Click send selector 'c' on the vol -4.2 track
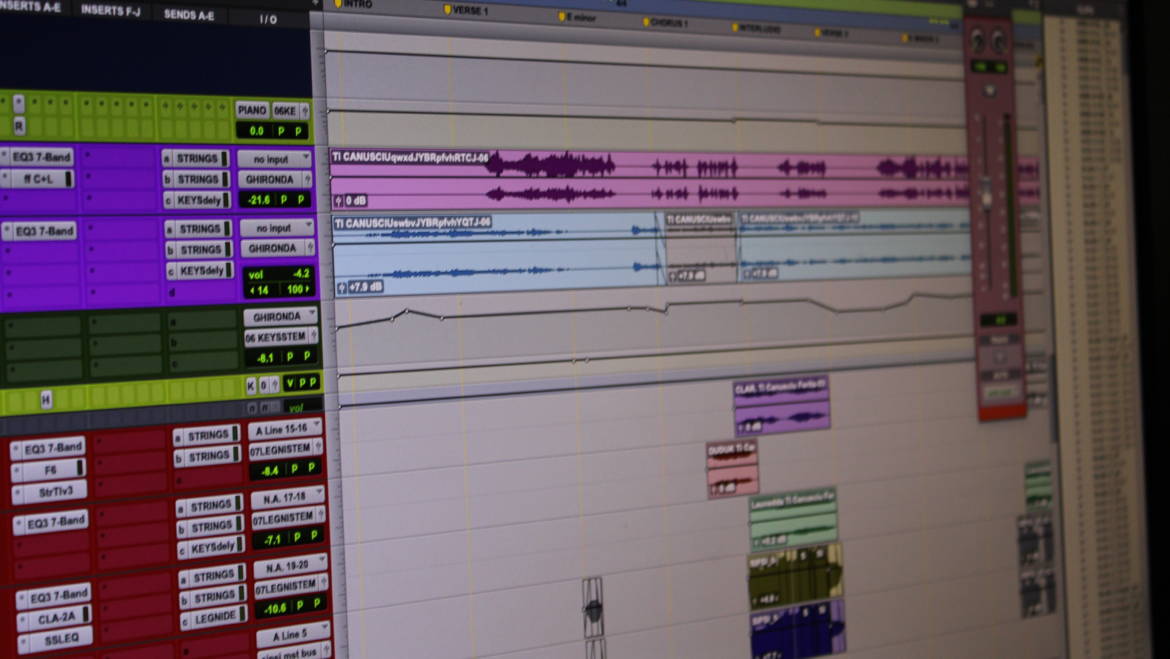 click(x=171, y=272)
